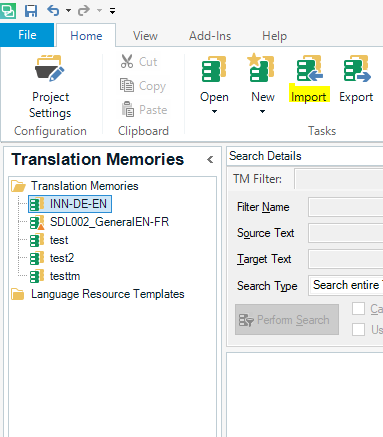Click the Perform Search button
Screen dimensions: 383x437
[x=287, y=319]
